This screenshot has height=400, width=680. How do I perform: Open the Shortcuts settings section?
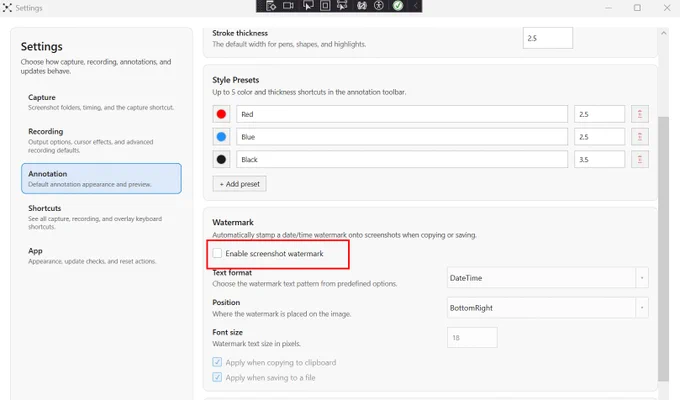101,217
